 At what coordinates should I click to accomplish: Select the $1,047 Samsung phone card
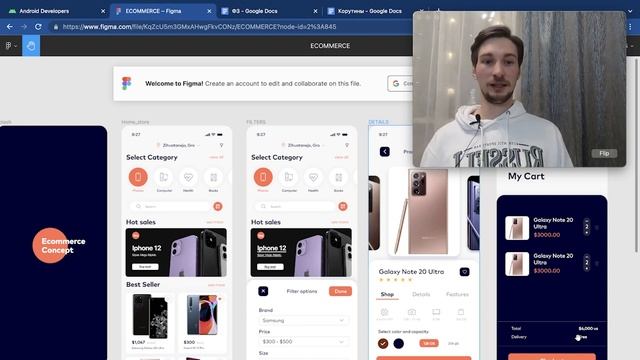pos(150,322)
